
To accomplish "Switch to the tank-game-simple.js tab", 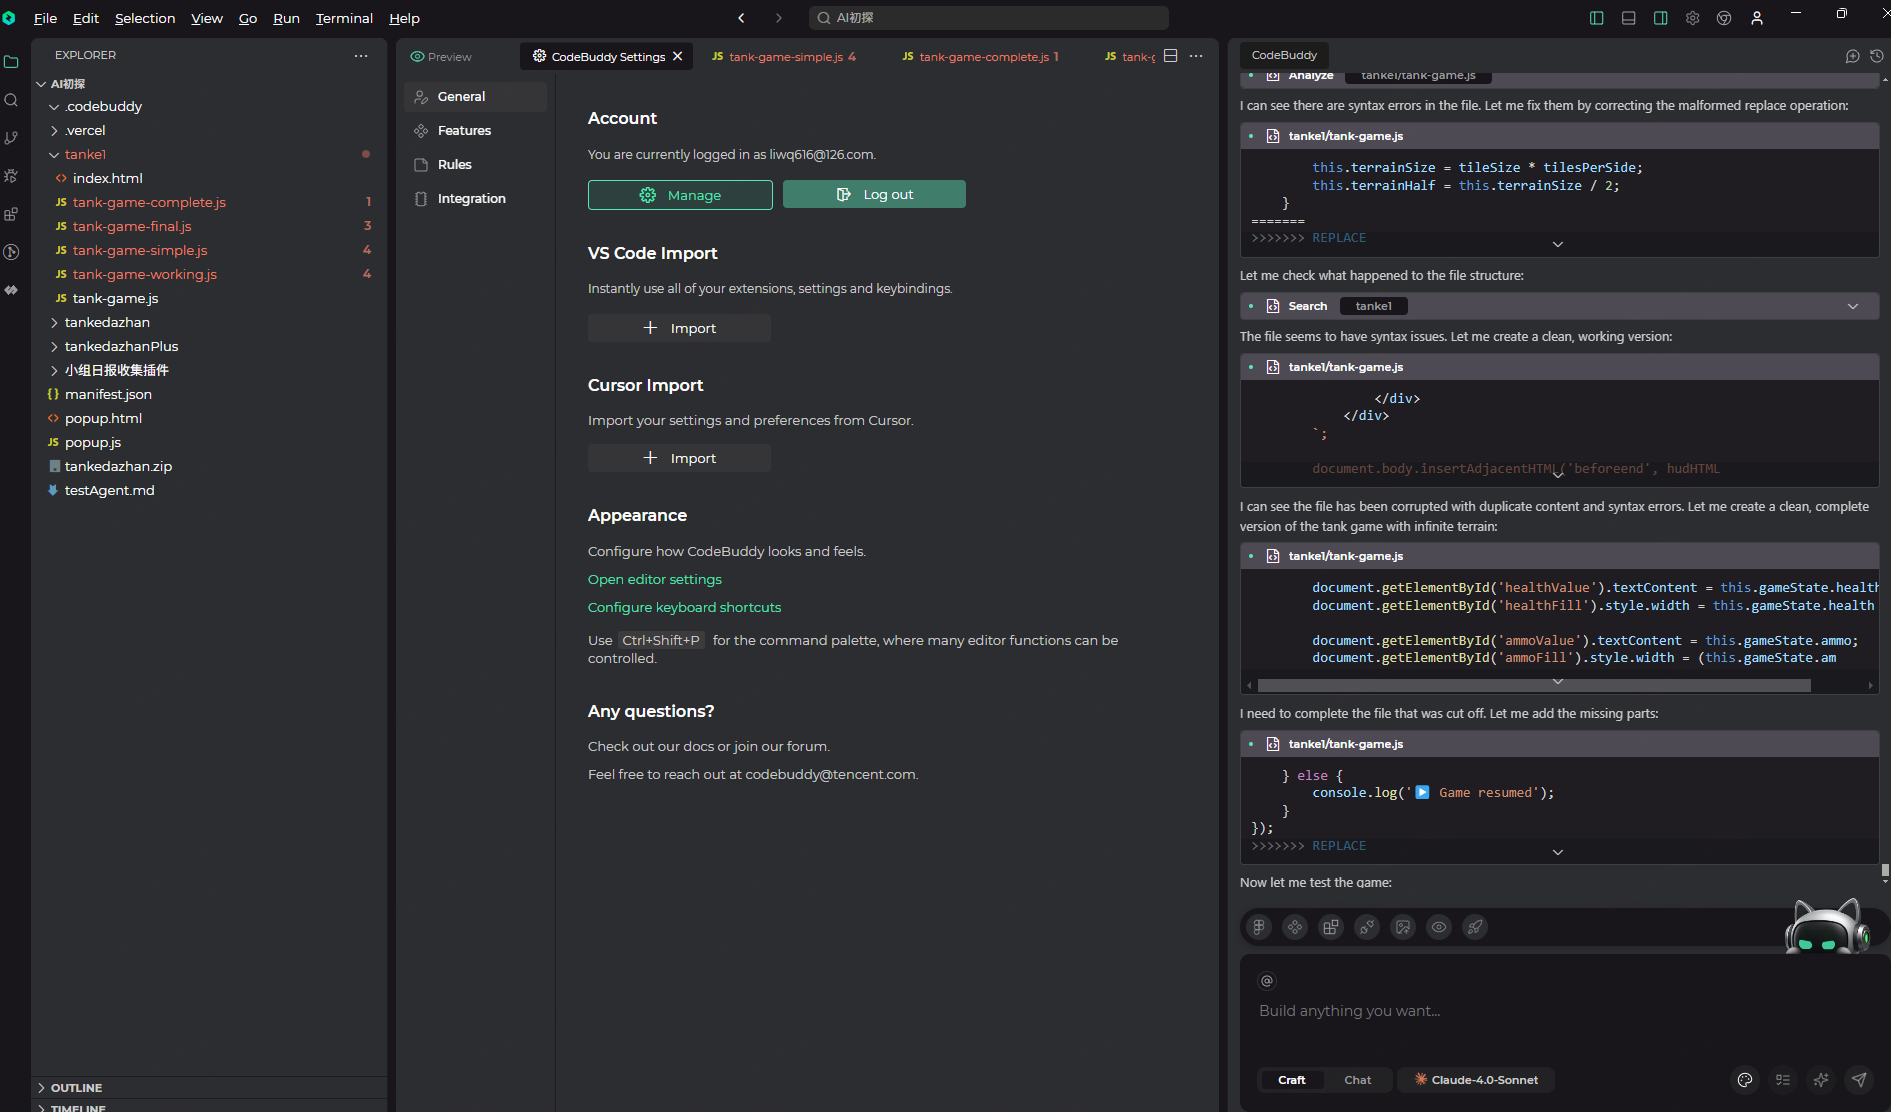I will [x=784, y=57].
